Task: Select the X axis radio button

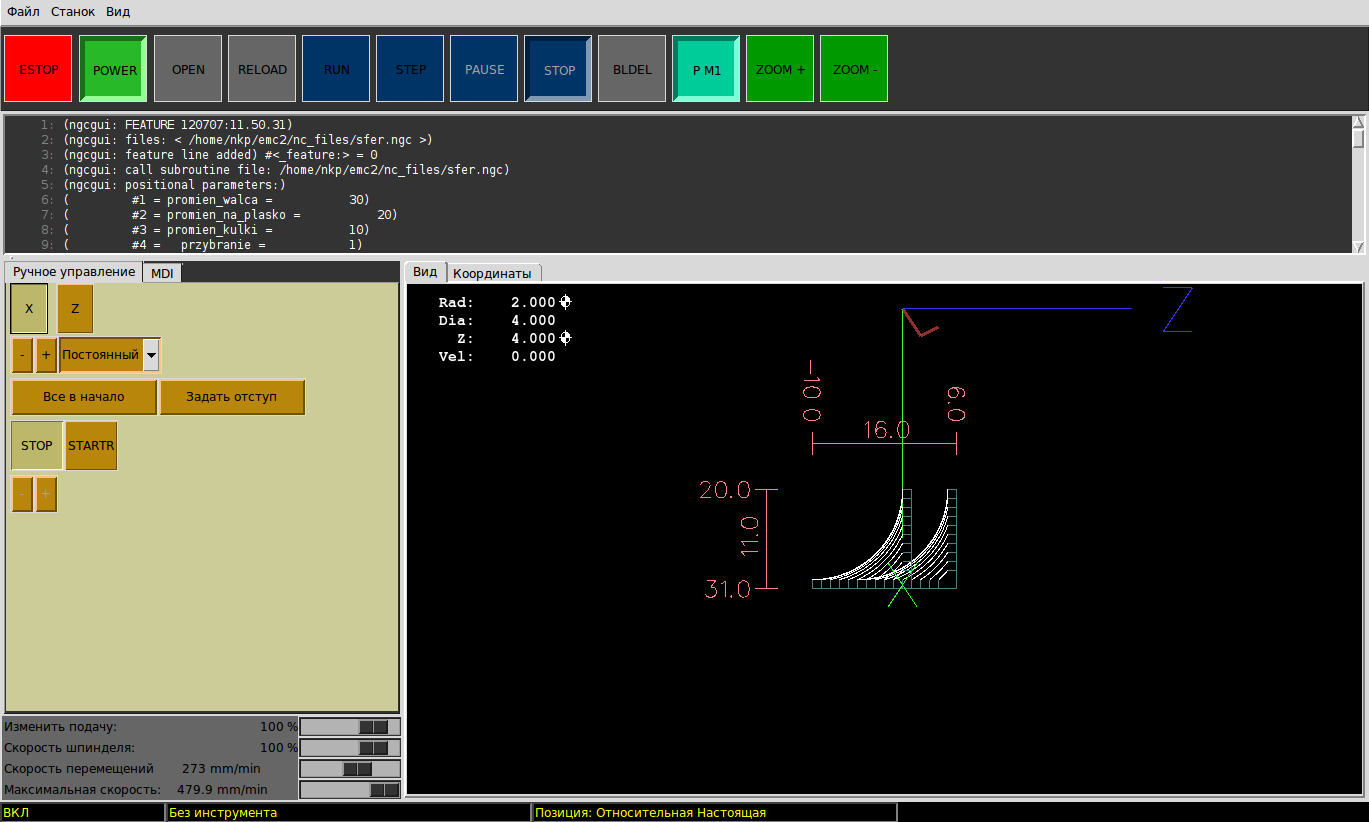Action: pyautogui.click(x=29, y=309)
